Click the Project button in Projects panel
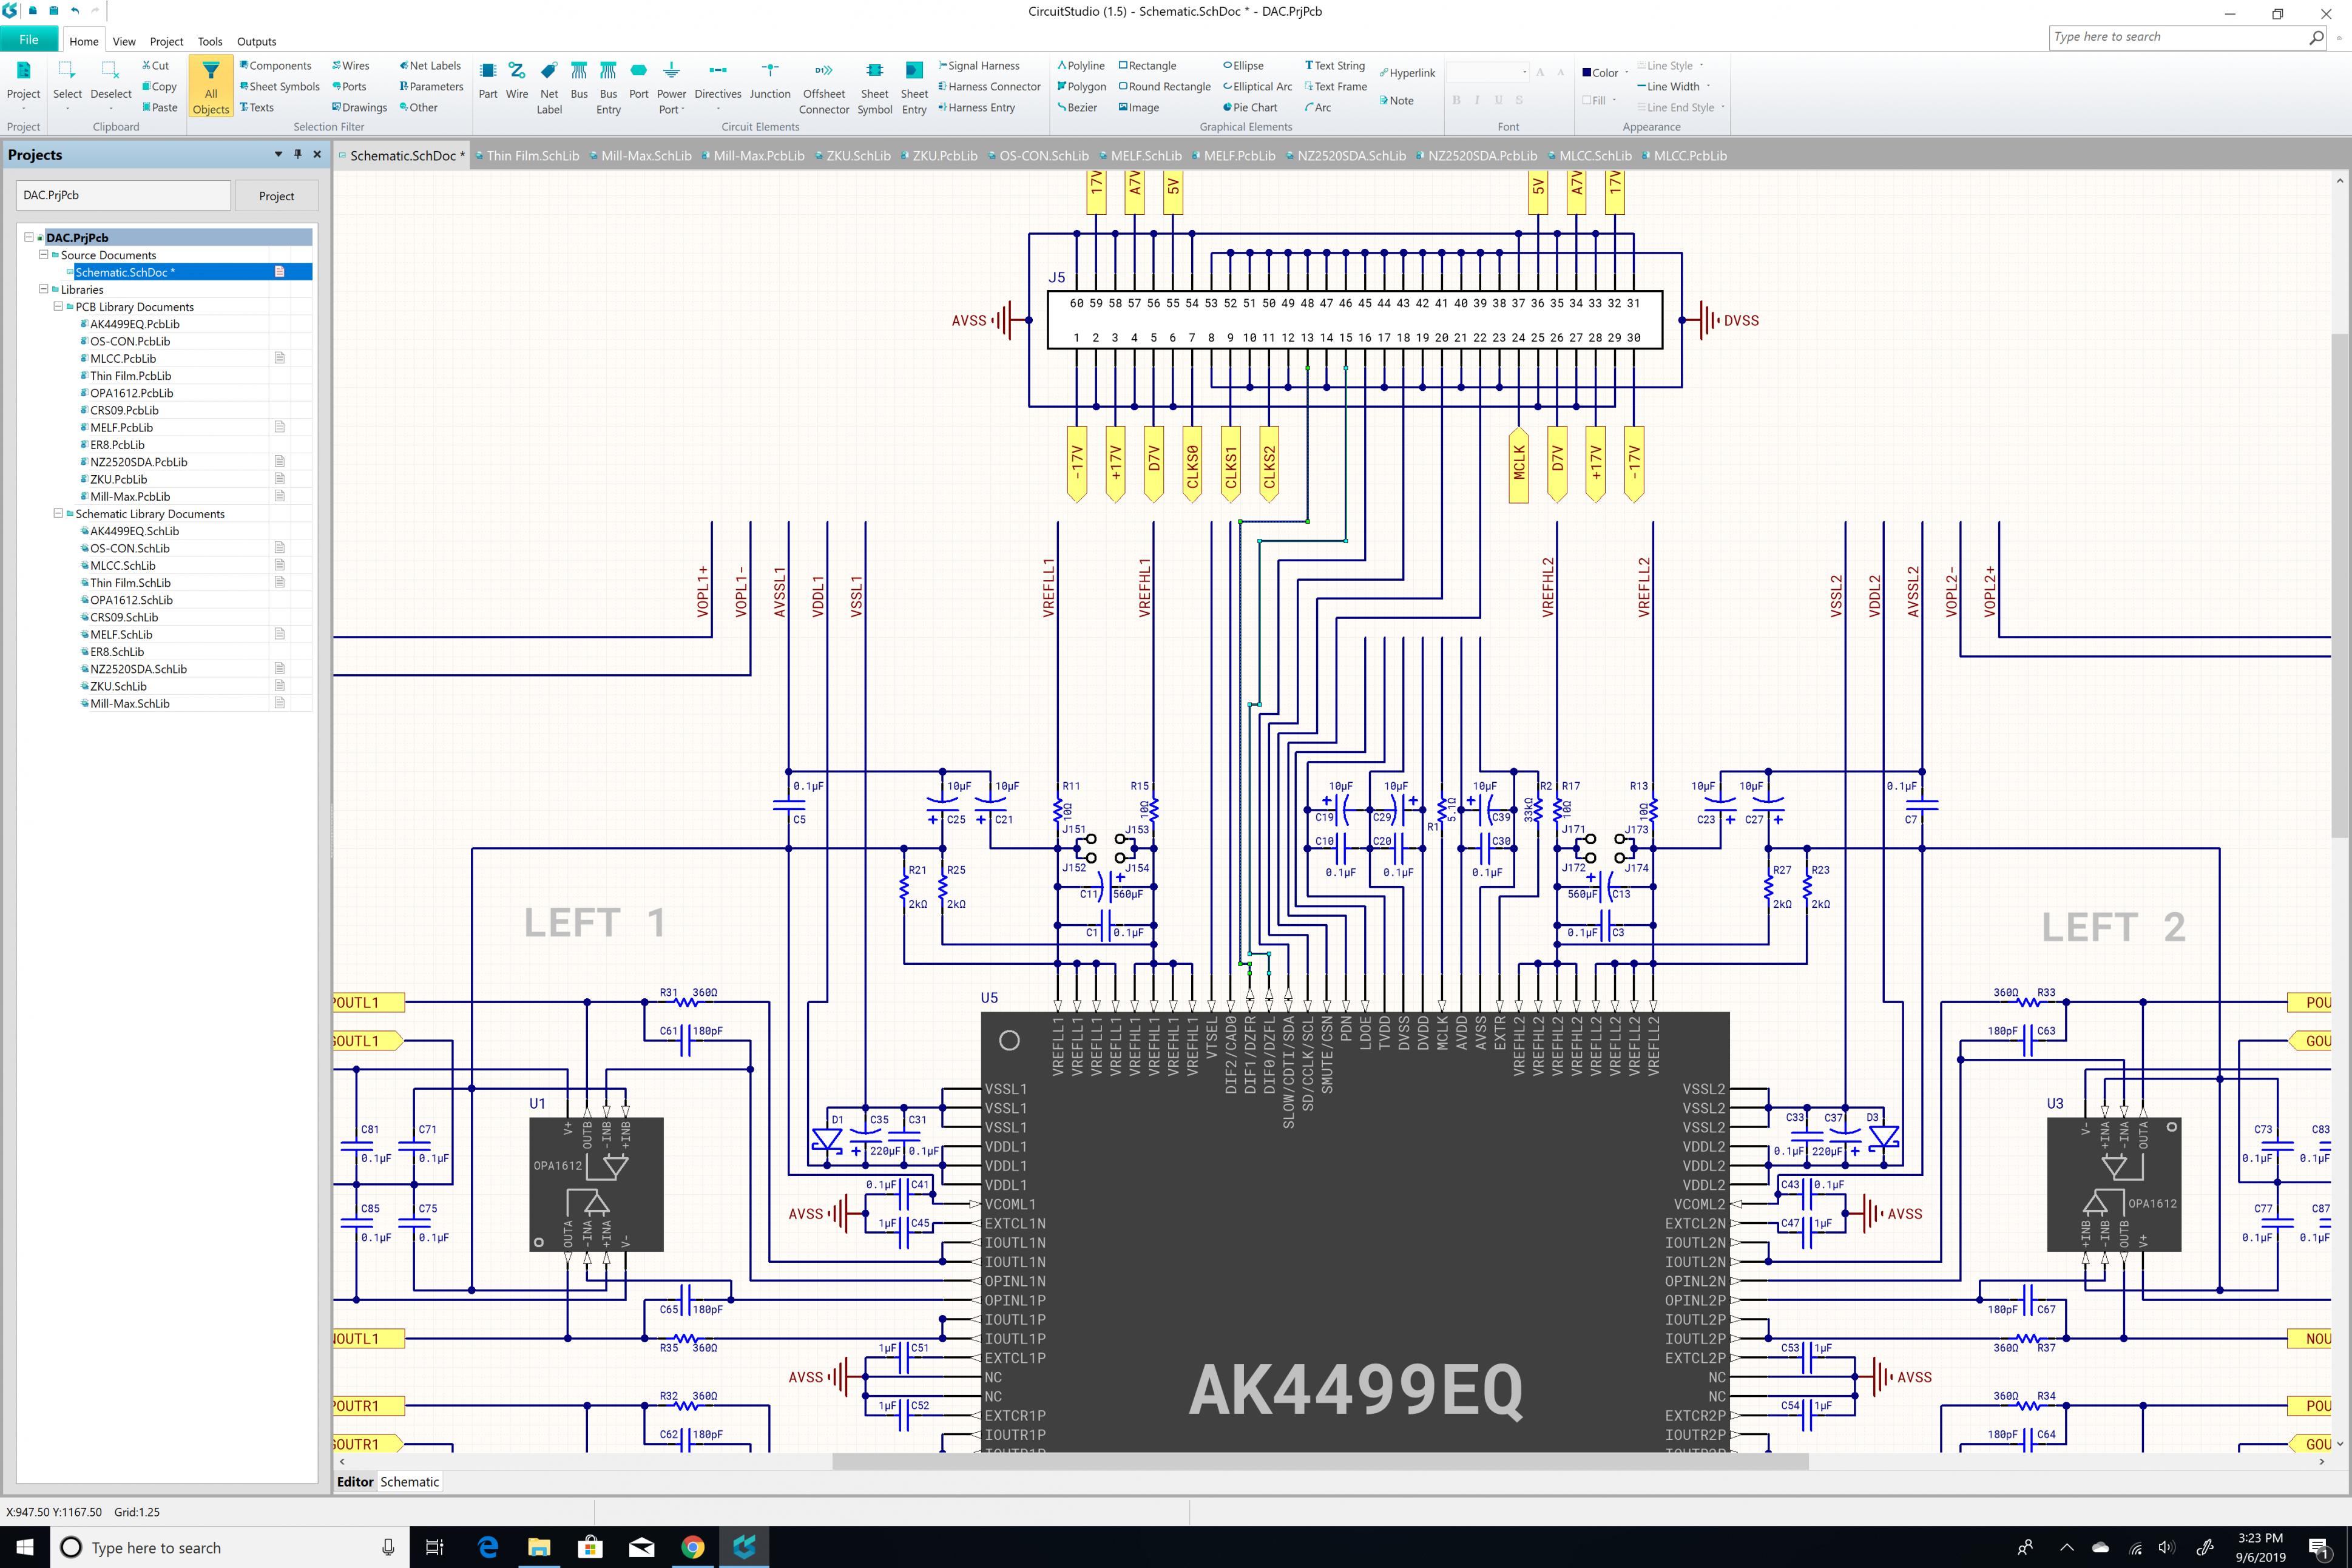2352x1568 pixels. tap(276, 196)
